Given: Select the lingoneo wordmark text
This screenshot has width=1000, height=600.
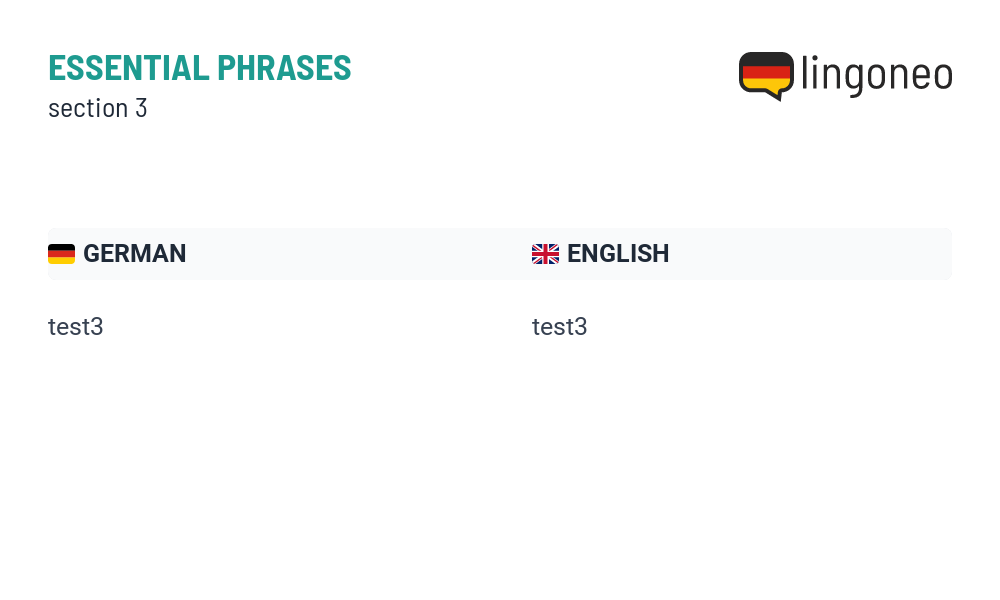Looking at the screenshot, I should pyautogui.click(x=877, y=75).
